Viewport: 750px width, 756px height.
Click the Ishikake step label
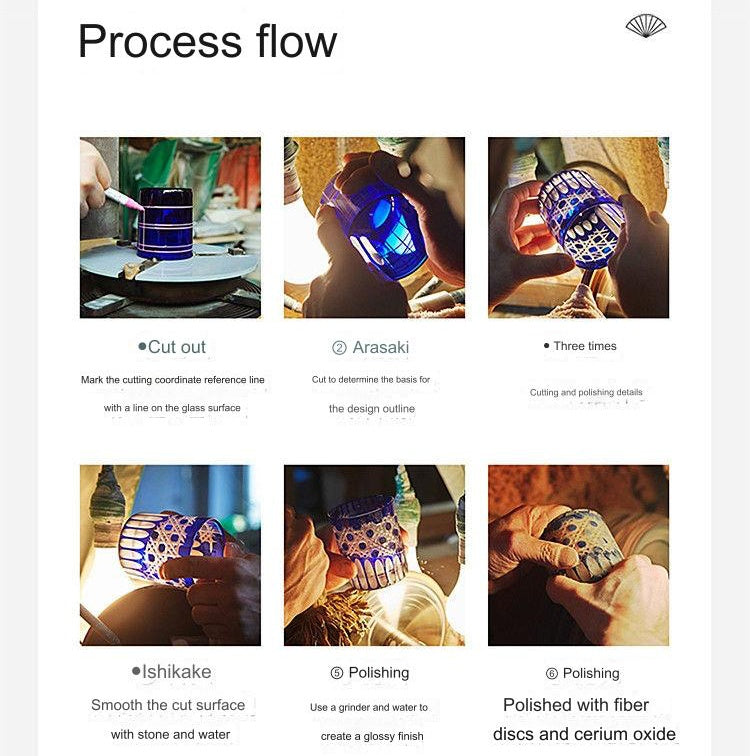click(x=176, y=672)
